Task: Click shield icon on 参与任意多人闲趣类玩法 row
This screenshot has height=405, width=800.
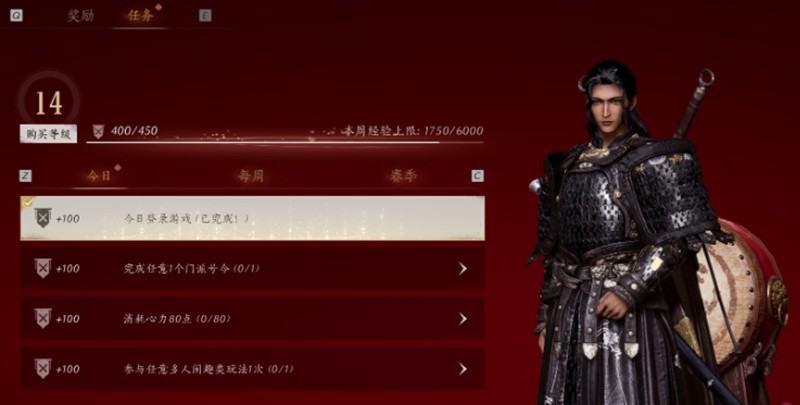Action: 43,368
